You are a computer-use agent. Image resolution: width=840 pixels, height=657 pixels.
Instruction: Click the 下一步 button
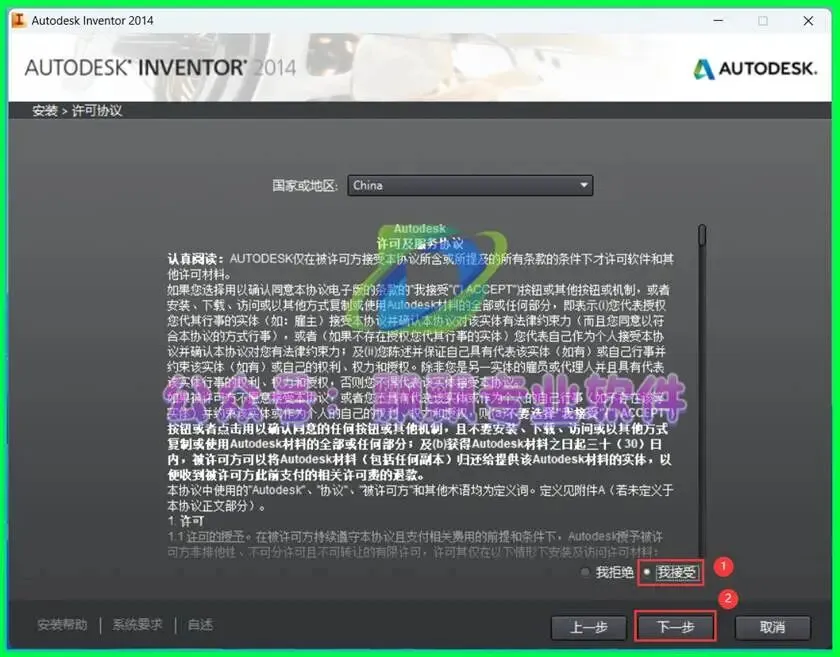[675, 627]
